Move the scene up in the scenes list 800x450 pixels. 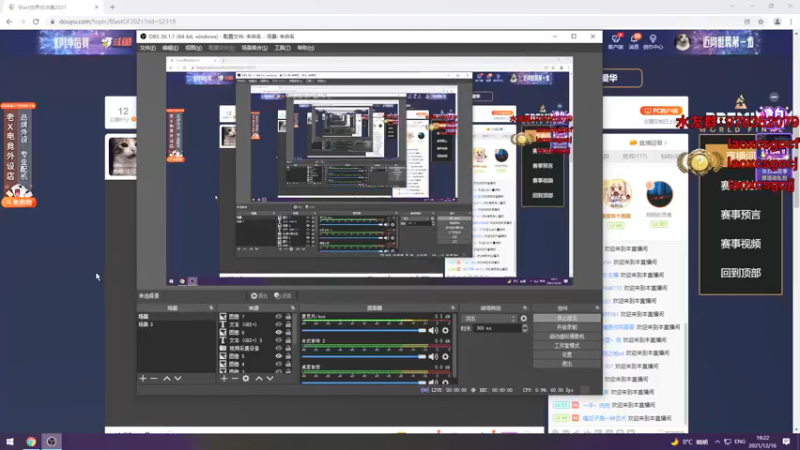(167, 379)
